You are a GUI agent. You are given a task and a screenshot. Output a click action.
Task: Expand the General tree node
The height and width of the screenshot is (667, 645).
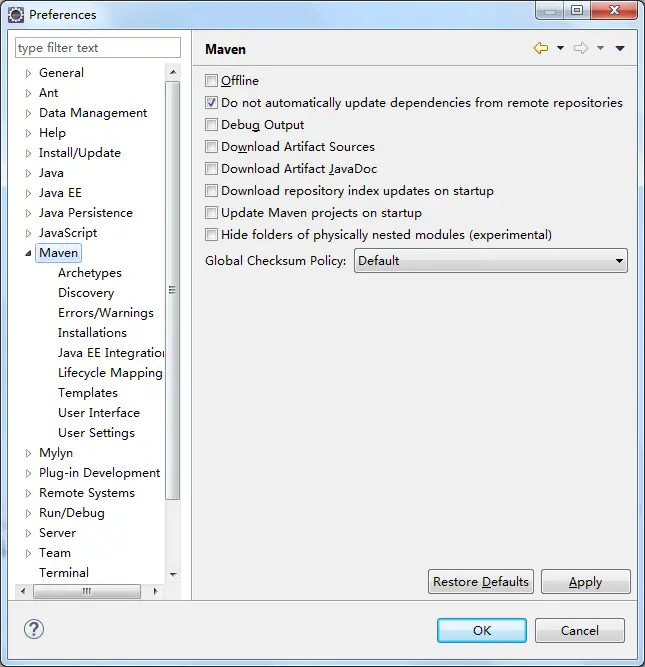[x=29, y=73]
